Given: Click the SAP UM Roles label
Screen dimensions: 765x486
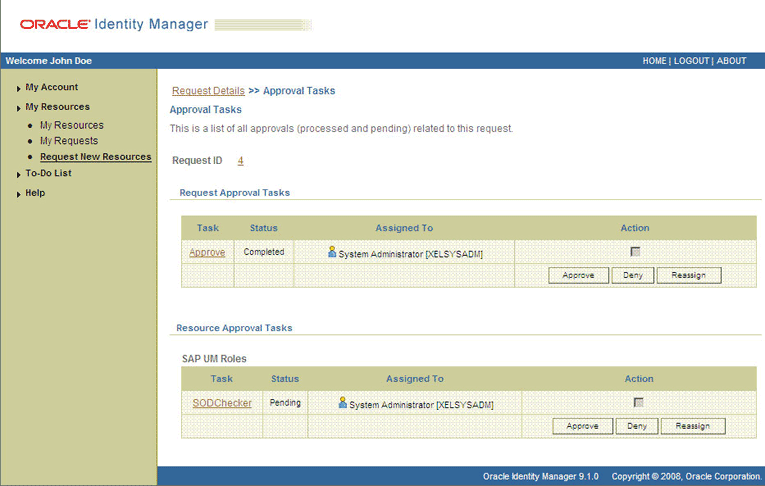Looking at the screenshot, I should pos(214,359).
